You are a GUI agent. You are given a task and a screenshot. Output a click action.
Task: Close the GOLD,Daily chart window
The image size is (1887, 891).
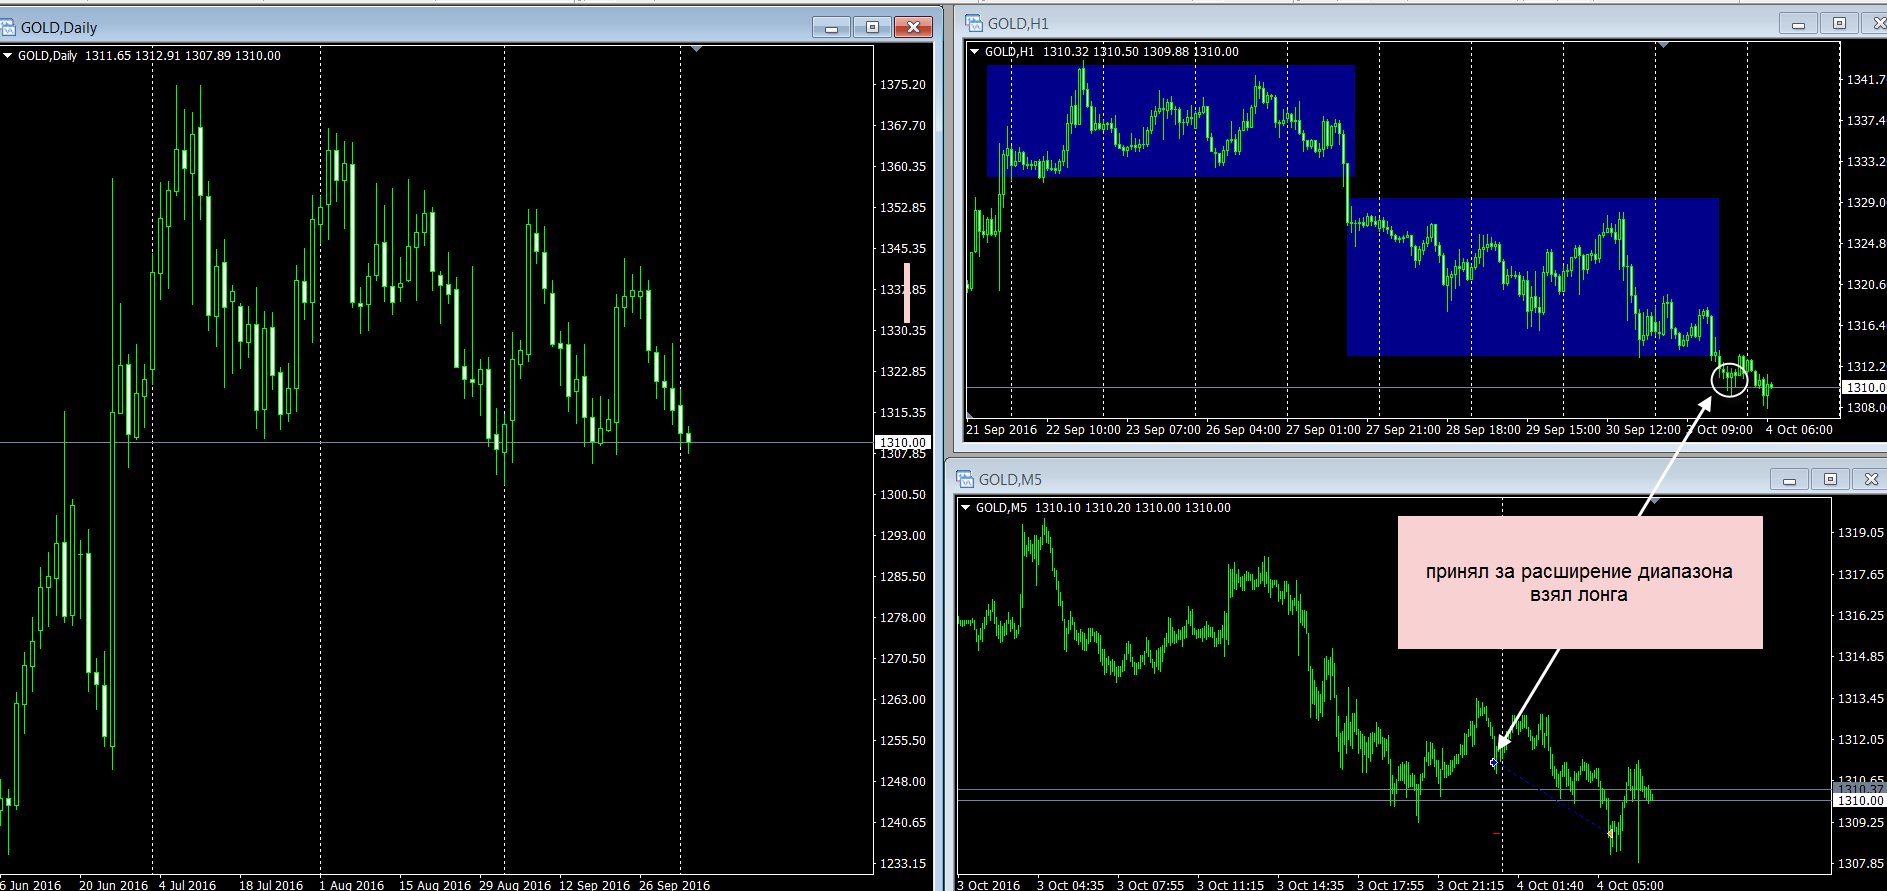tap(913, 27)
